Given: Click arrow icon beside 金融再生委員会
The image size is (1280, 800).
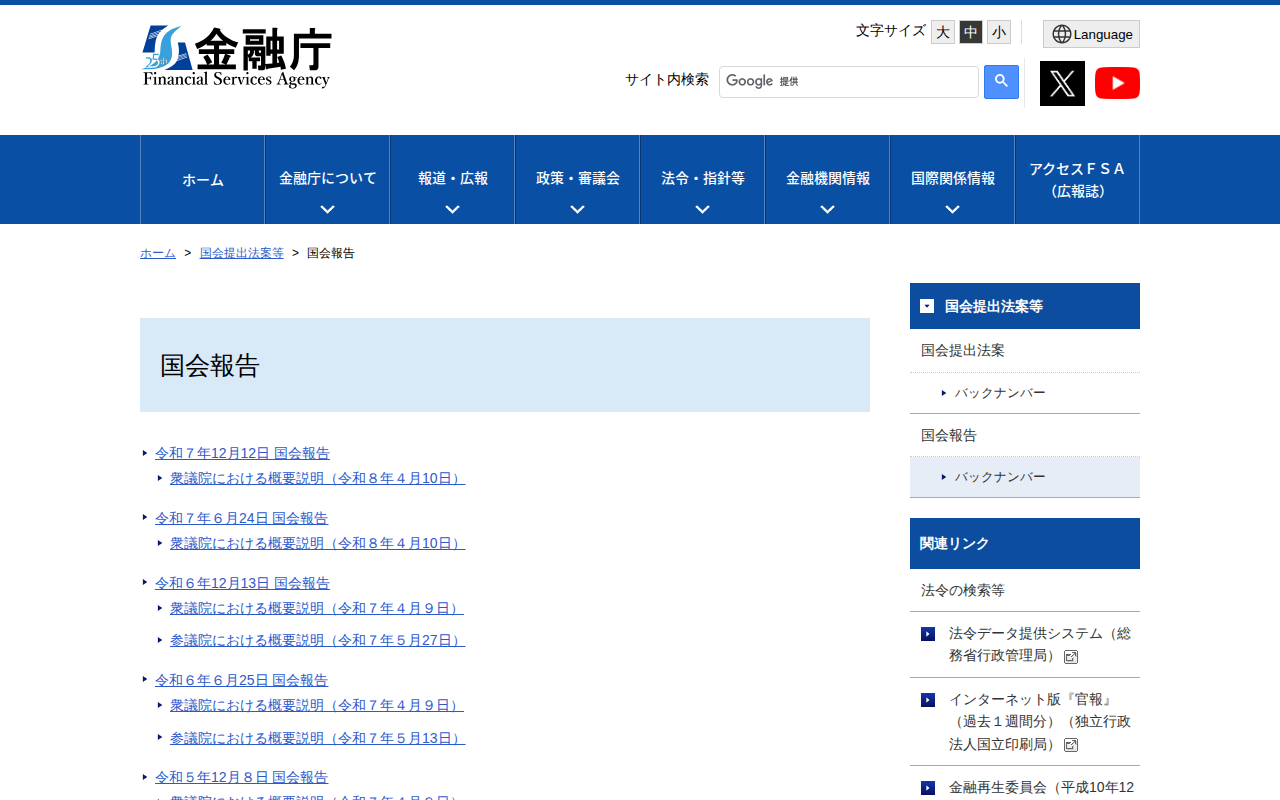Looking at the screenshot, I should click(x=928, y=788).
